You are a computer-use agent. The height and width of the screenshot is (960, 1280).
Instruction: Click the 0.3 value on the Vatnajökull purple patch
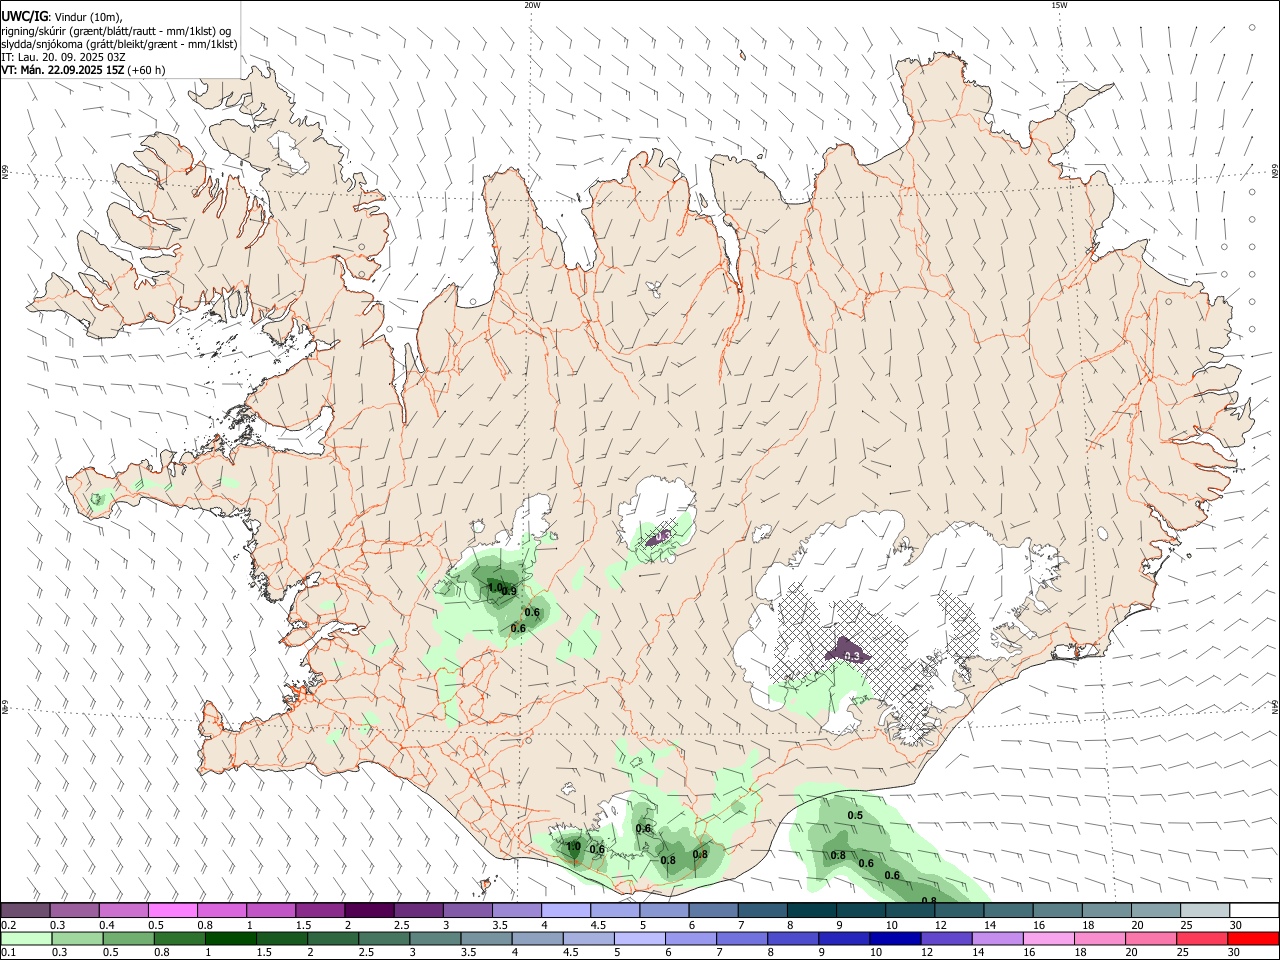(x=852, y=657)
